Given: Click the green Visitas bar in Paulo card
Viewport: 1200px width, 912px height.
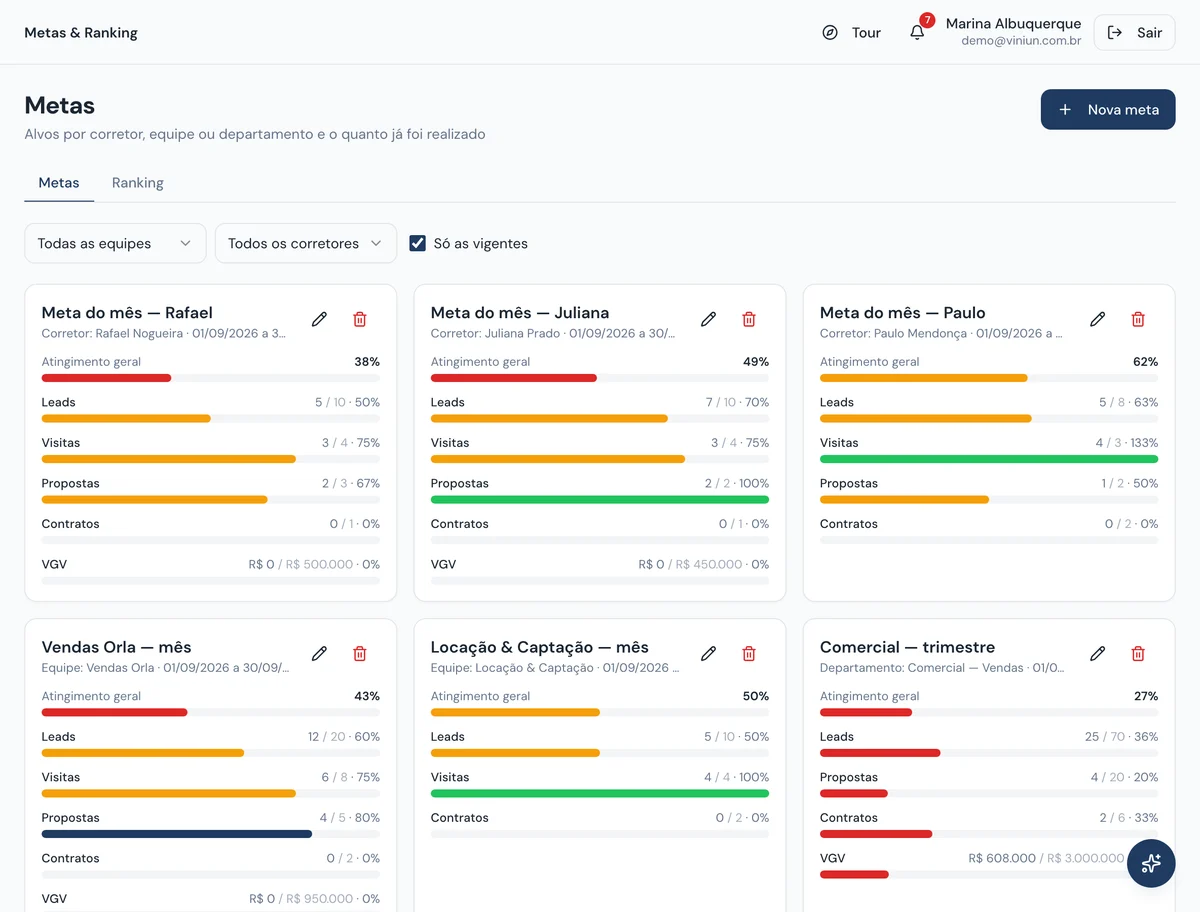Looking at the screenshot, I should pos(989,459).
